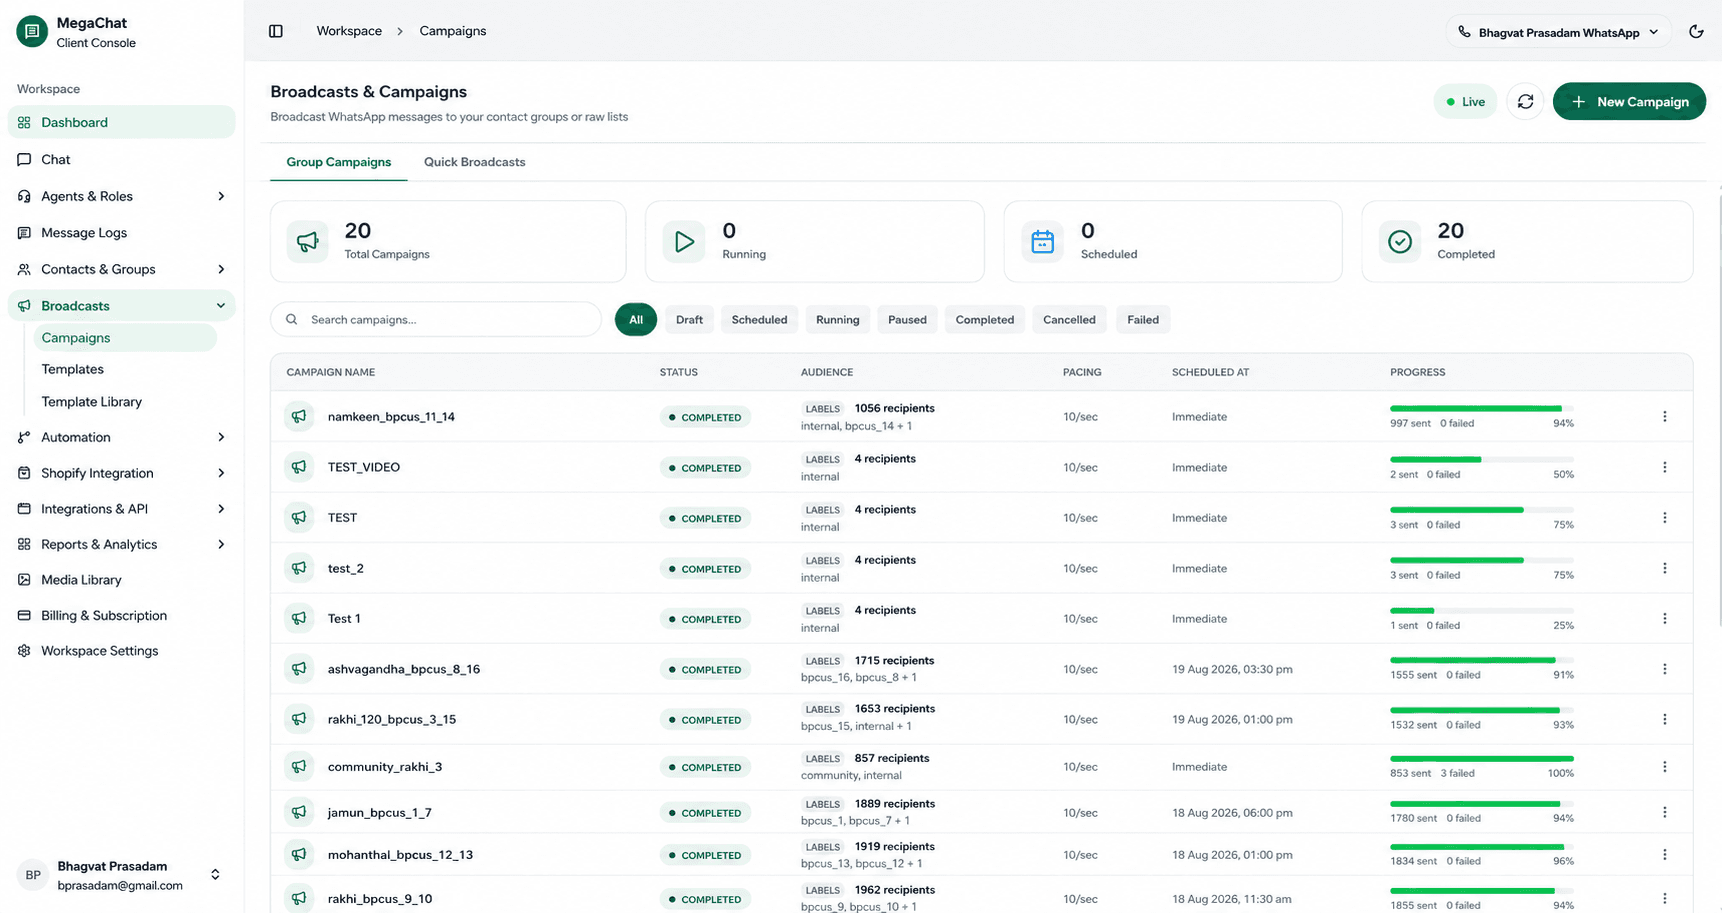This screenshot has width=1722, height=913.
Task: Click the Total Campaigns megaphone icon
Action: 307,241
